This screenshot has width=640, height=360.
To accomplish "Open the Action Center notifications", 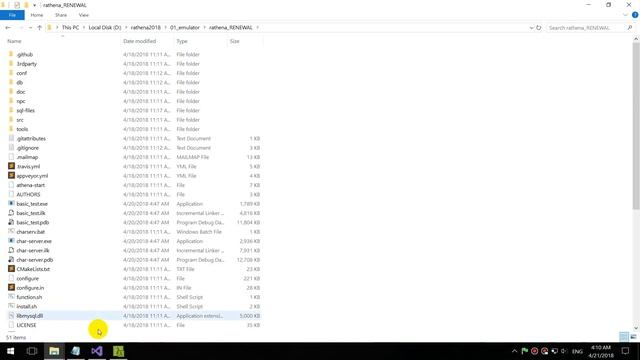I will point(625,351).
